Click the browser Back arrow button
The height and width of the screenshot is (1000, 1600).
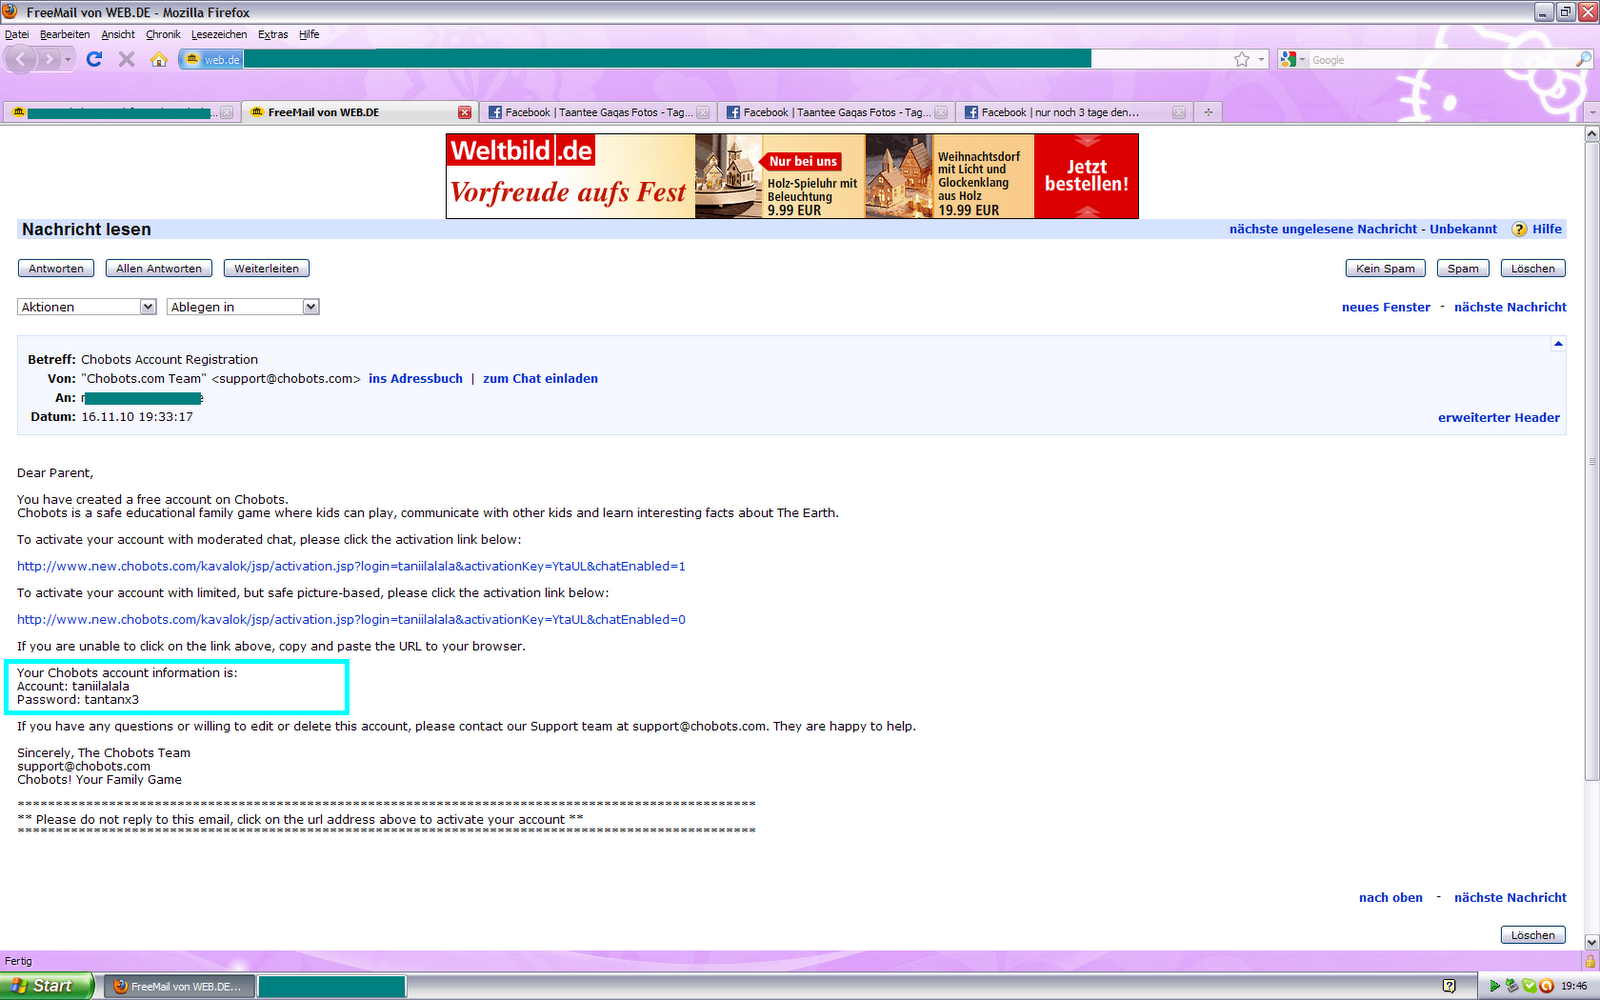point(21,59)
